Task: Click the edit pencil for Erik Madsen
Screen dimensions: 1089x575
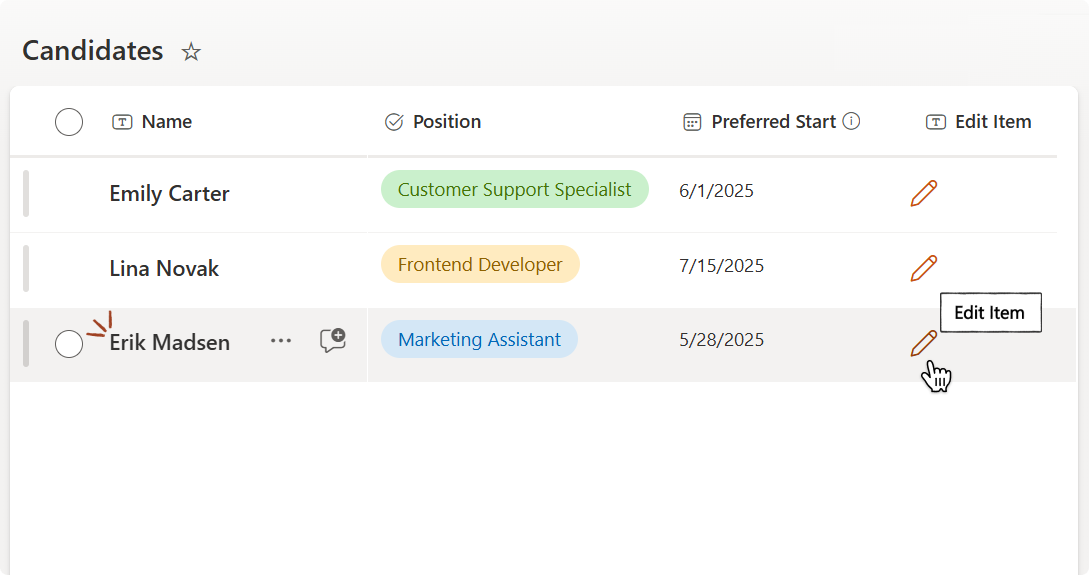Action: (924, 344)
